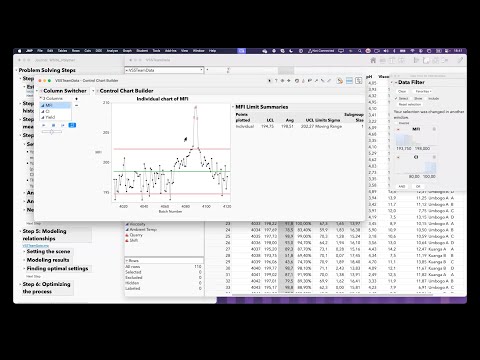The height and width of the screenshot is (360, 480).
Task: Open the DOE menu
Action: [x=99, y=51]
